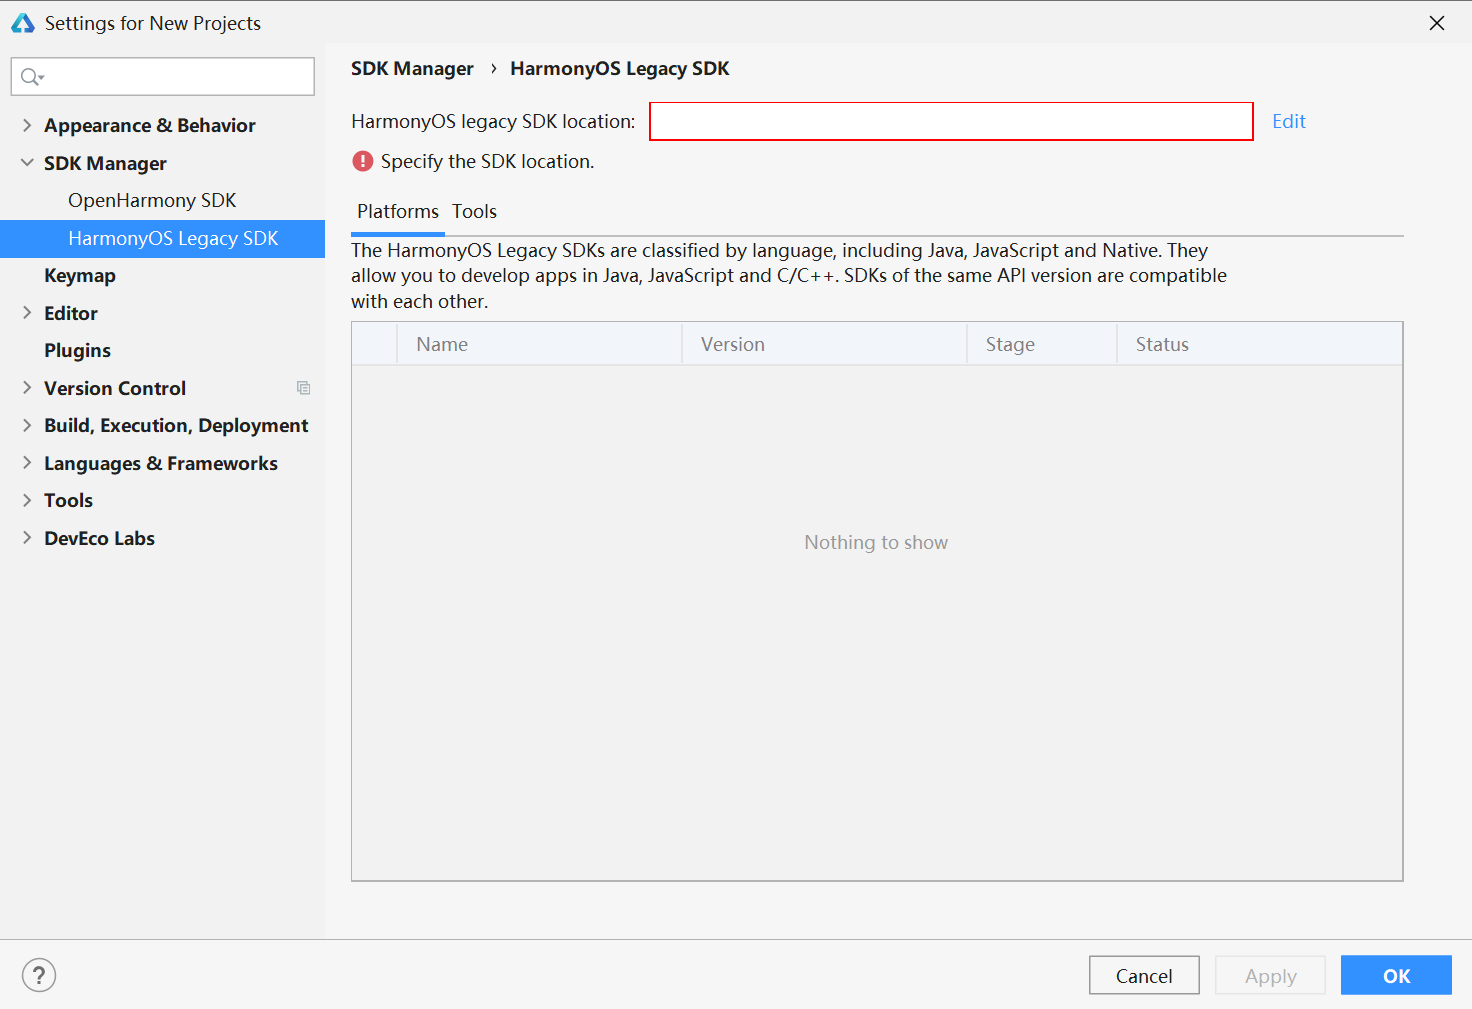Expand Appearance & Behavior section

pos(27,125)
